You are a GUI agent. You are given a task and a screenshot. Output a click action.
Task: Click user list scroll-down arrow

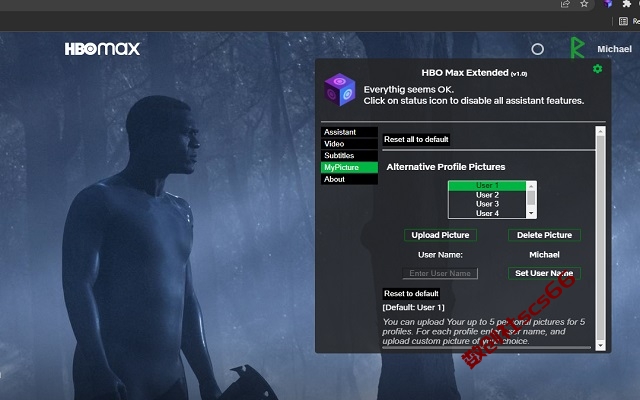coord(531,213)
